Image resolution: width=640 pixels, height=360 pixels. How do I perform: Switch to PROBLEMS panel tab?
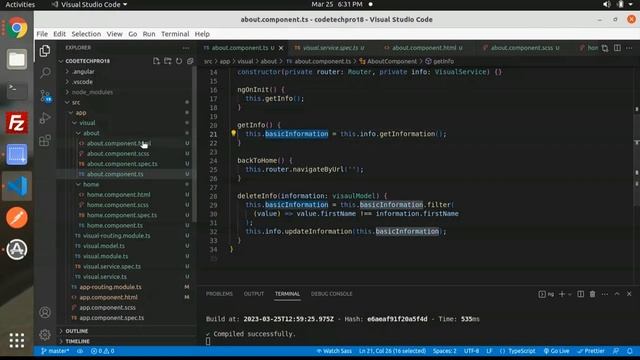pos(219,294)
